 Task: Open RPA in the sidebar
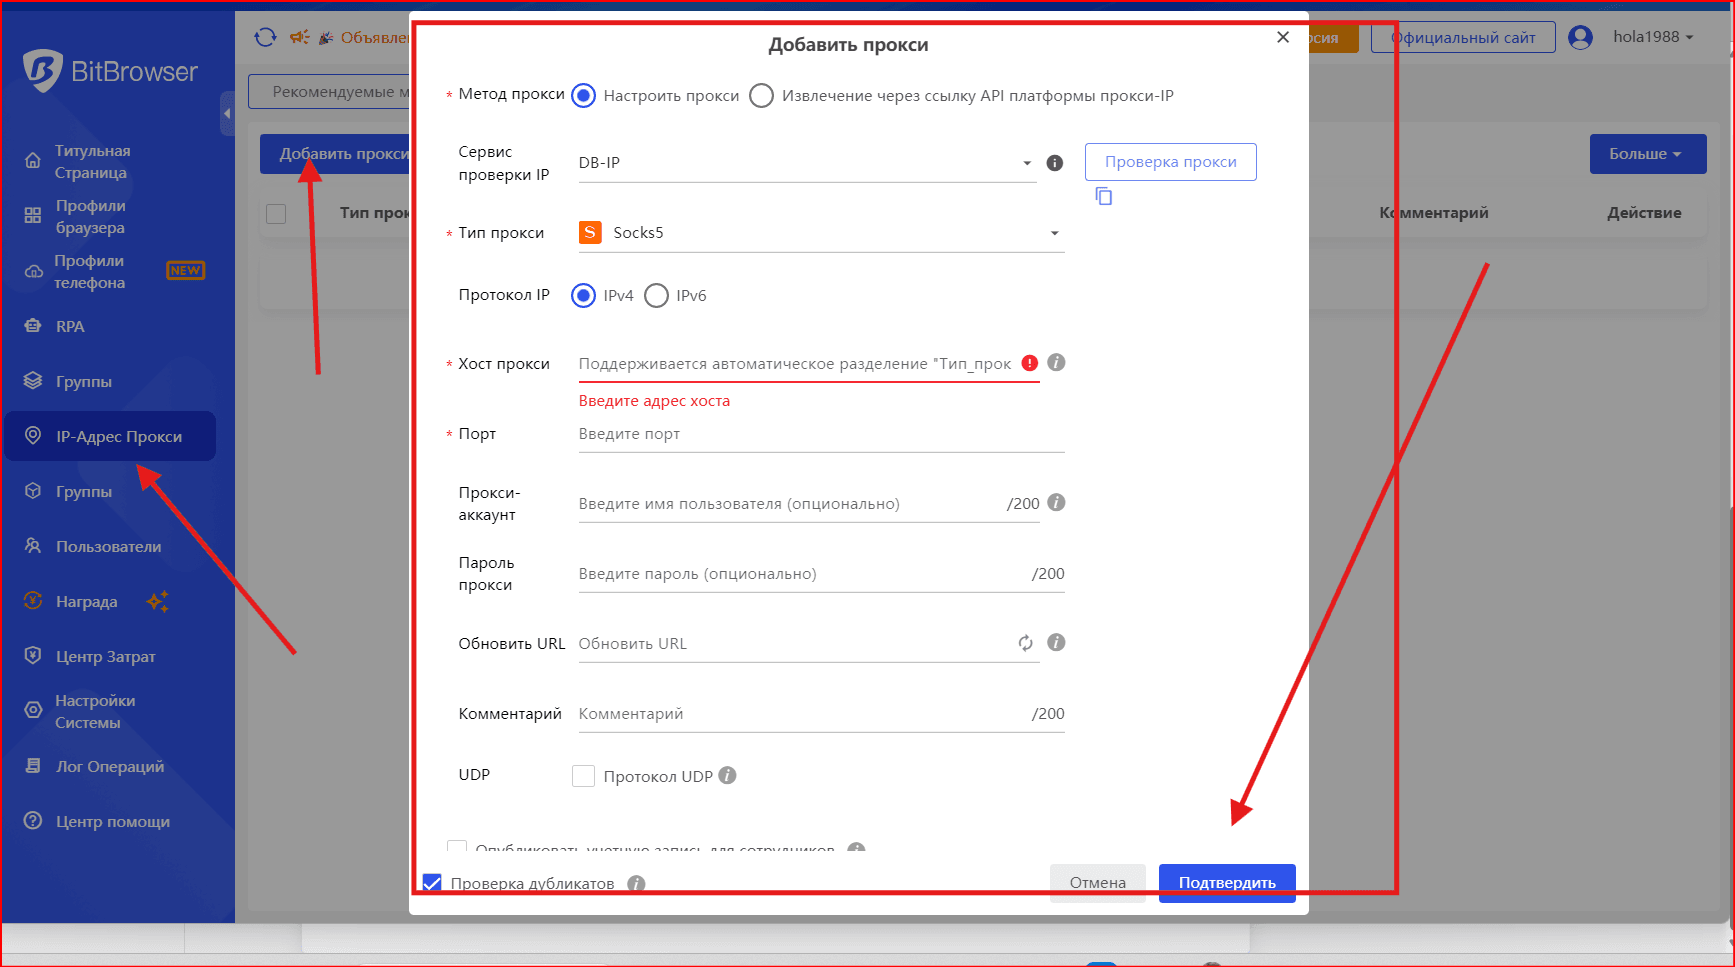point(70,326)
